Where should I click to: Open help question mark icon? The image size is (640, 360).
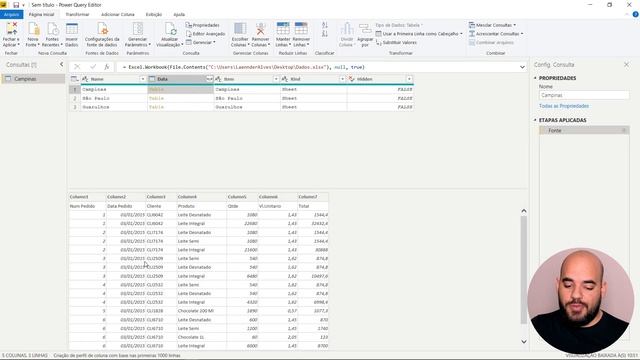[x=636, y=14]
